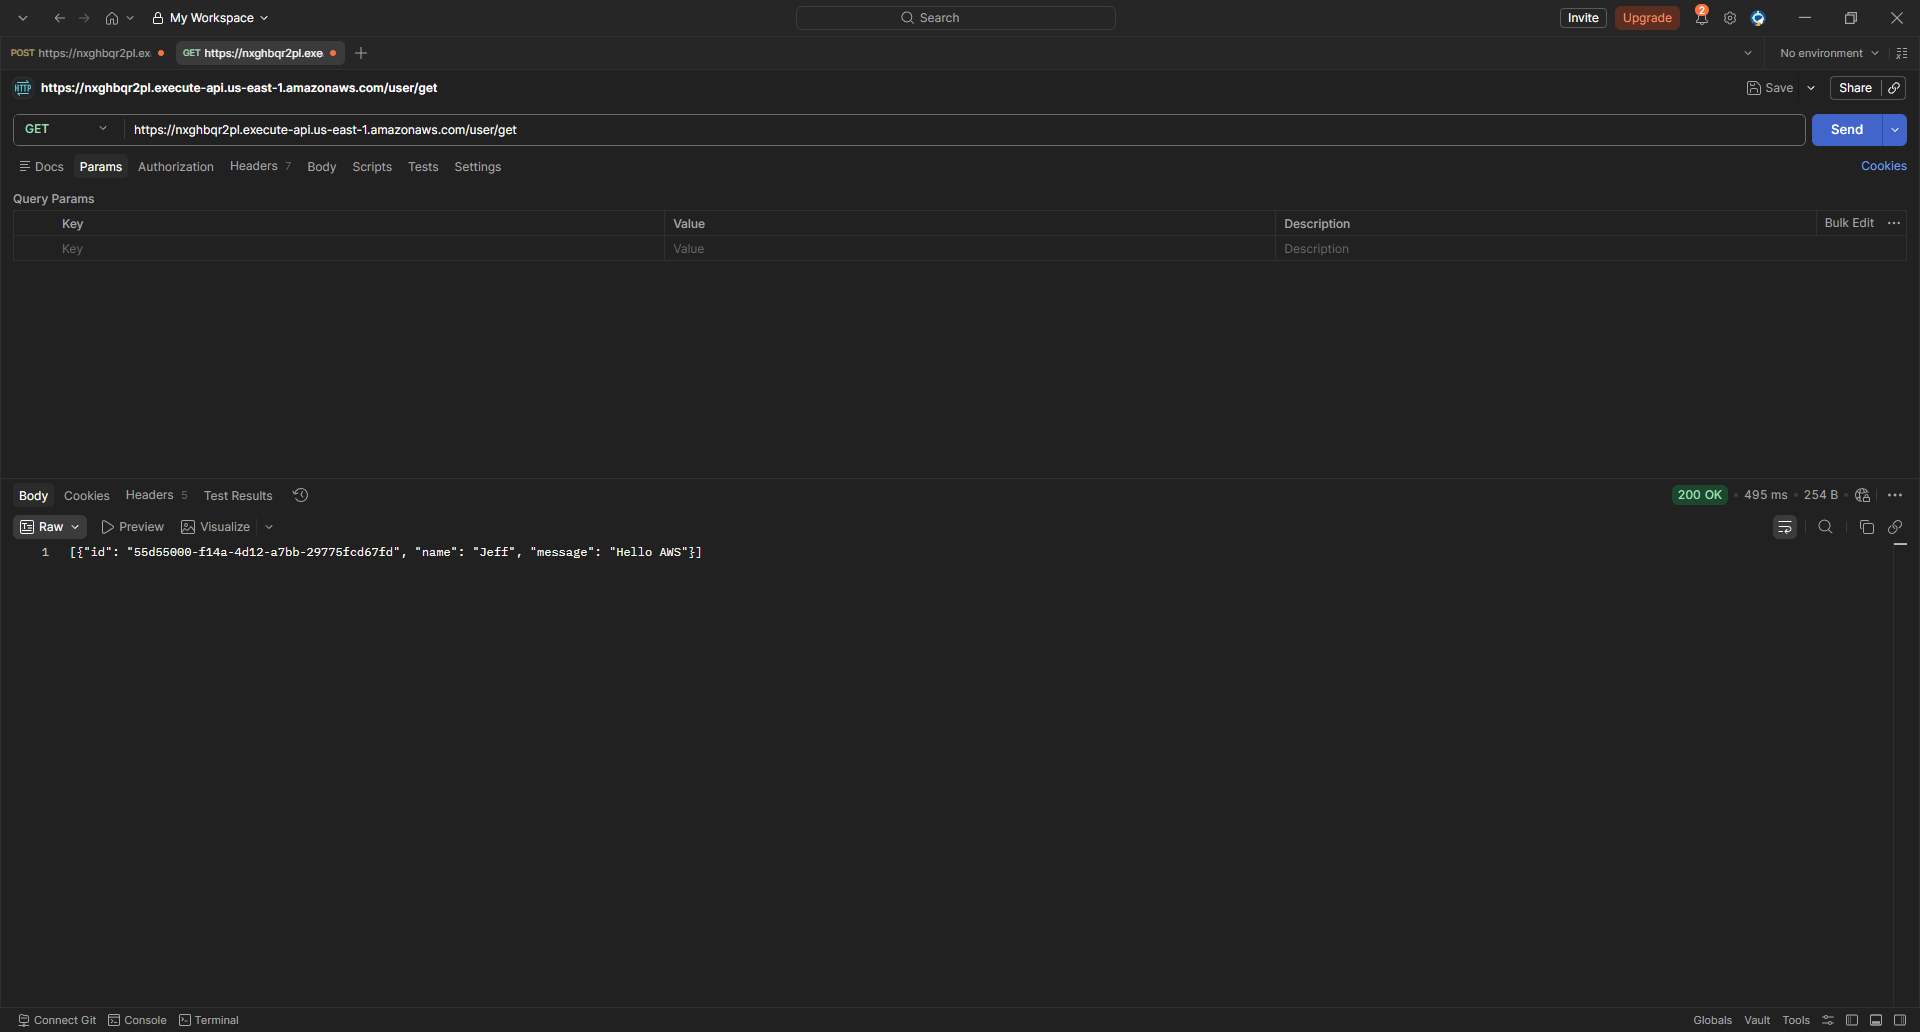
Task: Open the No environment selector
Action: [x=1829, y=53]
